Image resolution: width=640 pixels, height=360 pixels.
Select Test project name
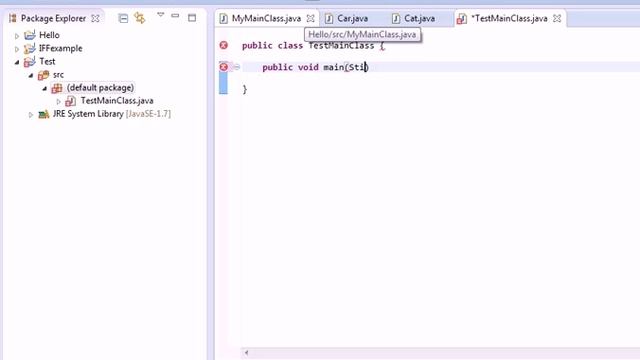[47, 61]
